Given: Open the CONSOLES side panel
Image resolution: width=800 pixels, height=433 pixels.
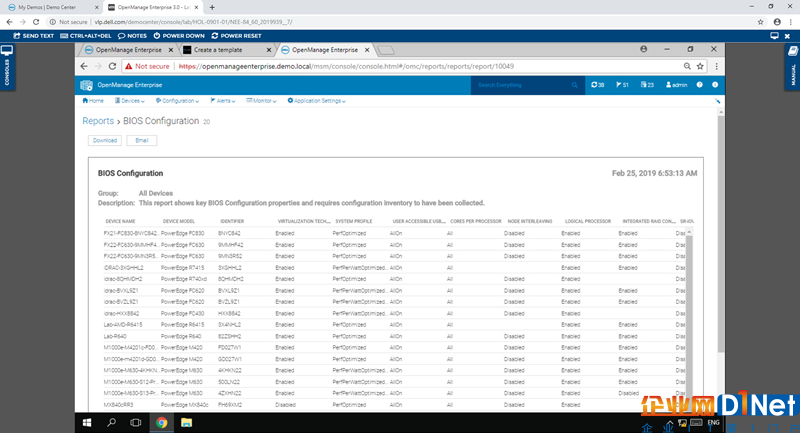Looking at the screenshot, I should pos(7,67).
